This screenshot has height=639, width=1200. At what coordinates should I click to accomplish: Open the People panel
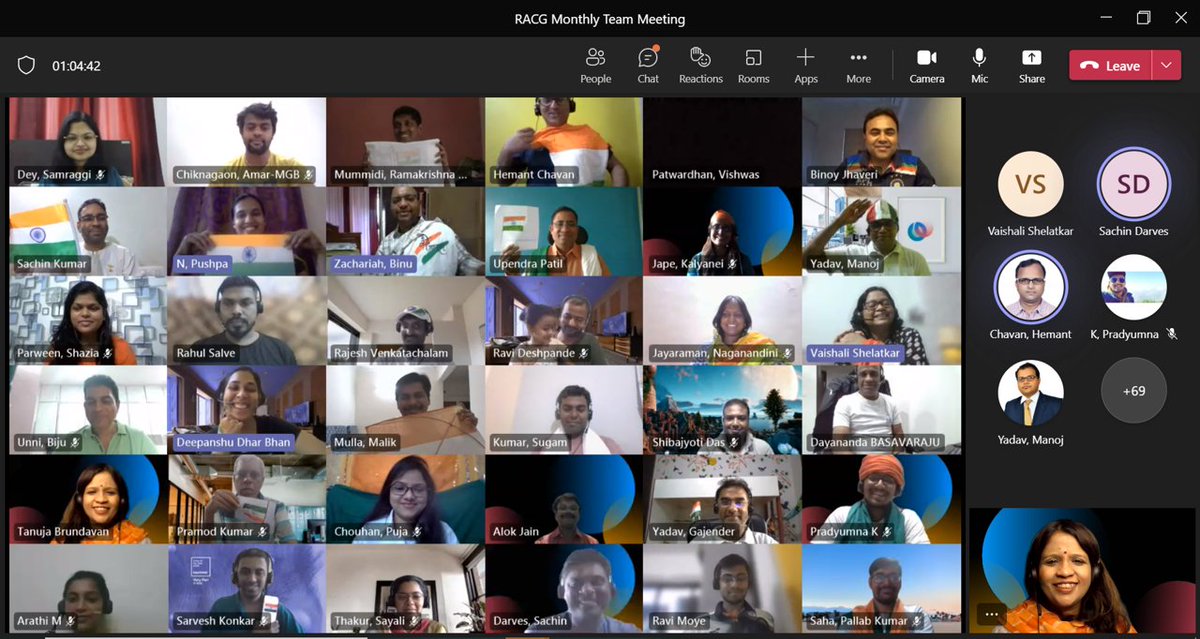(x=595, y=65)
